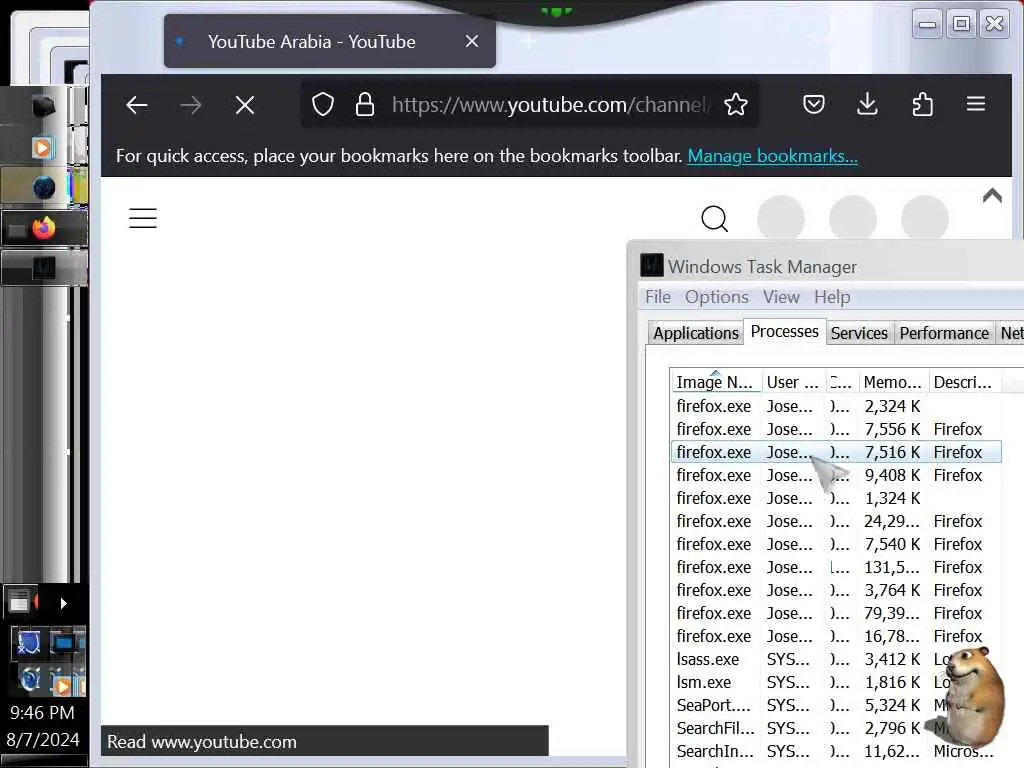Viewport: 1024px width, 768px height.
Task: Open YouTube guide hamburger menu
Action: pos(142,218)
